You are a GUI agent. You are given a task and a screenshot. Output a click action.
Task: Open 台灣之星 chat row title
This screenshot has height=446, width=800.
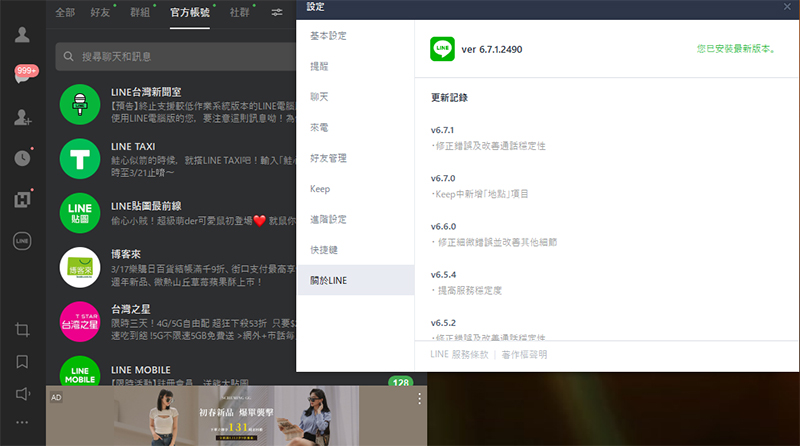[x=131, y=309]
